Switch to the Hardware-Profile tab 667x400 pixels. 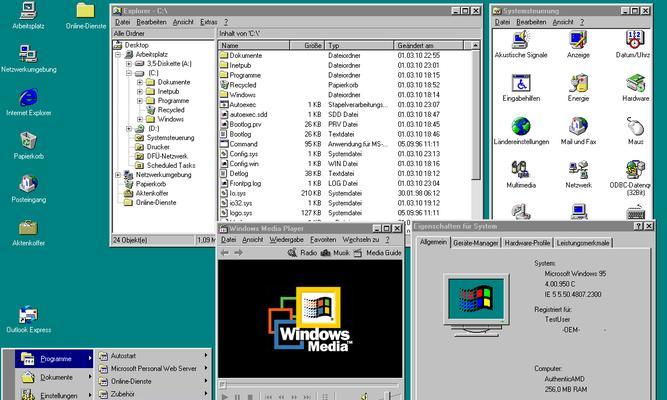click(527, 243)
